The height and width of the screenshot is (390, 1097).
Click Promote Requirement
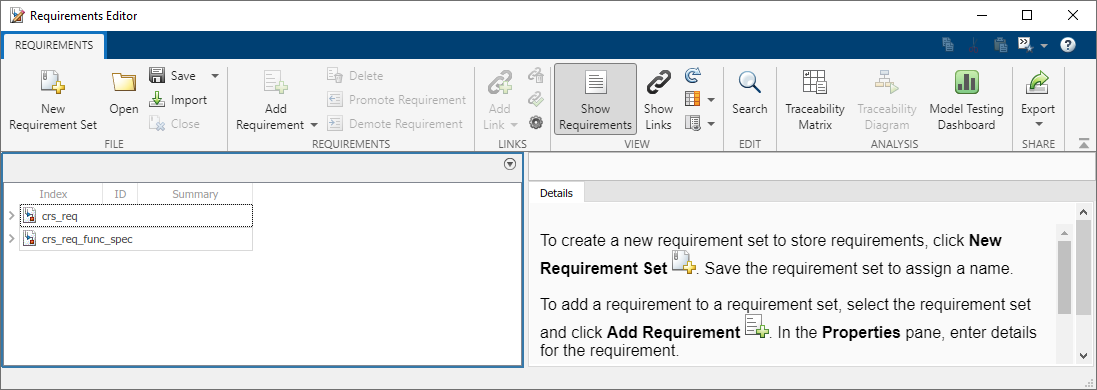397,99
